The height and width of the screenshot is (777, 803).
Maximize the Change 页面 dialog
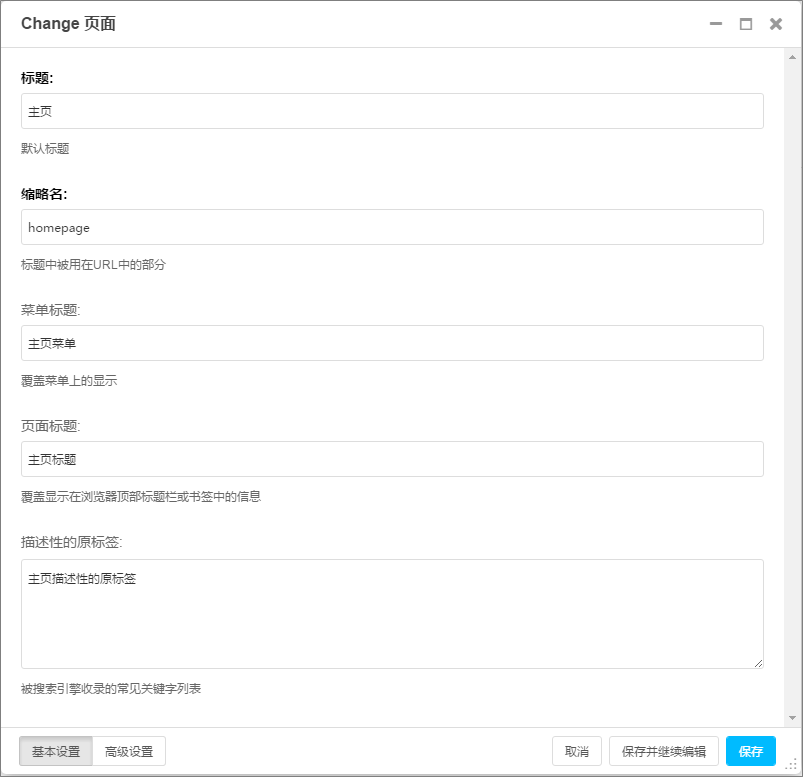click(746, 24)
